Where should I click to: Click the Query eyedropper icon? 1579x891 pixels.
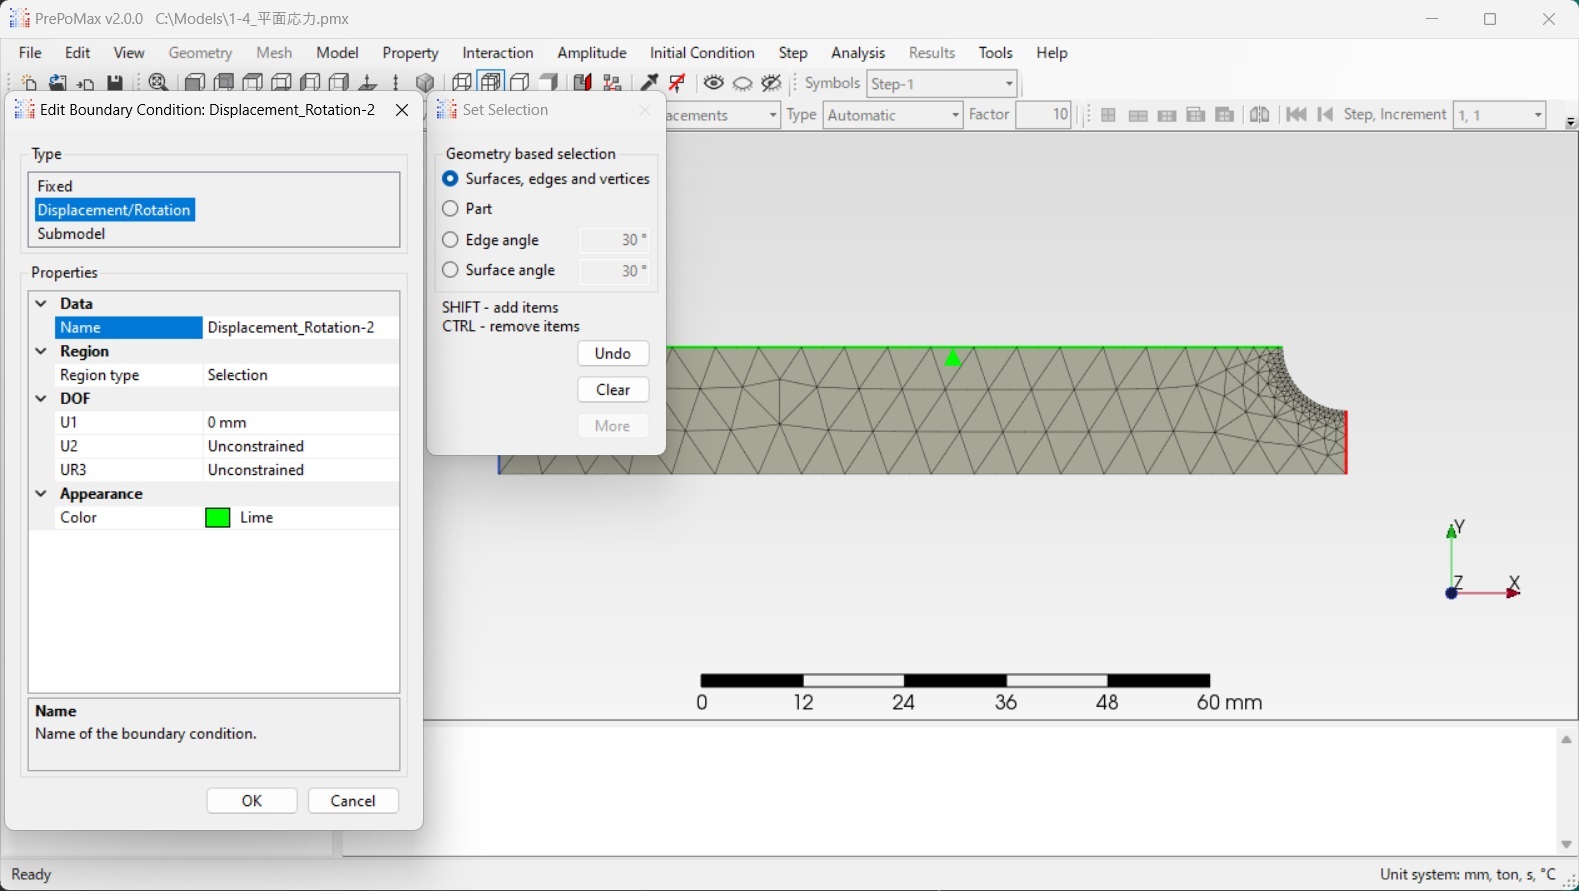(x=649, y=83)
